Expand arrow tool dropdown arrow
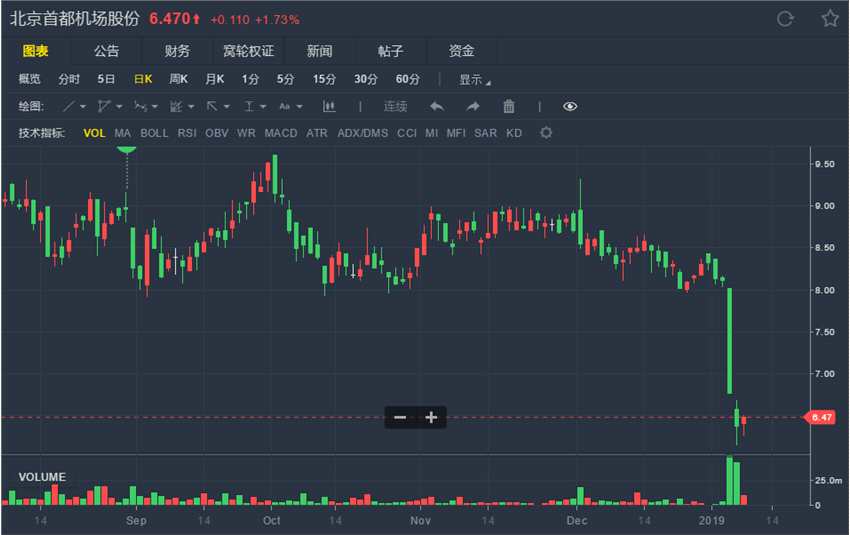The image size is (850, 535). point(227,107)
